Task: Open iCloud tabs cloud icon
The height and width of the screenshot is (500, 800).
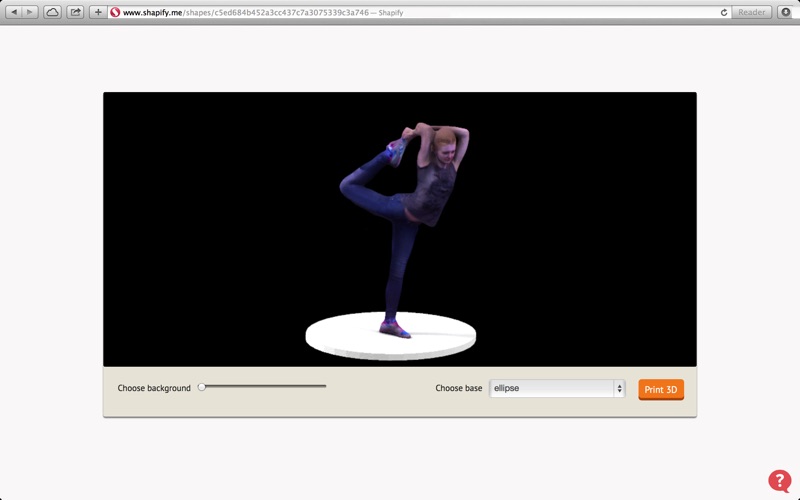Action: tap(52, 12)
